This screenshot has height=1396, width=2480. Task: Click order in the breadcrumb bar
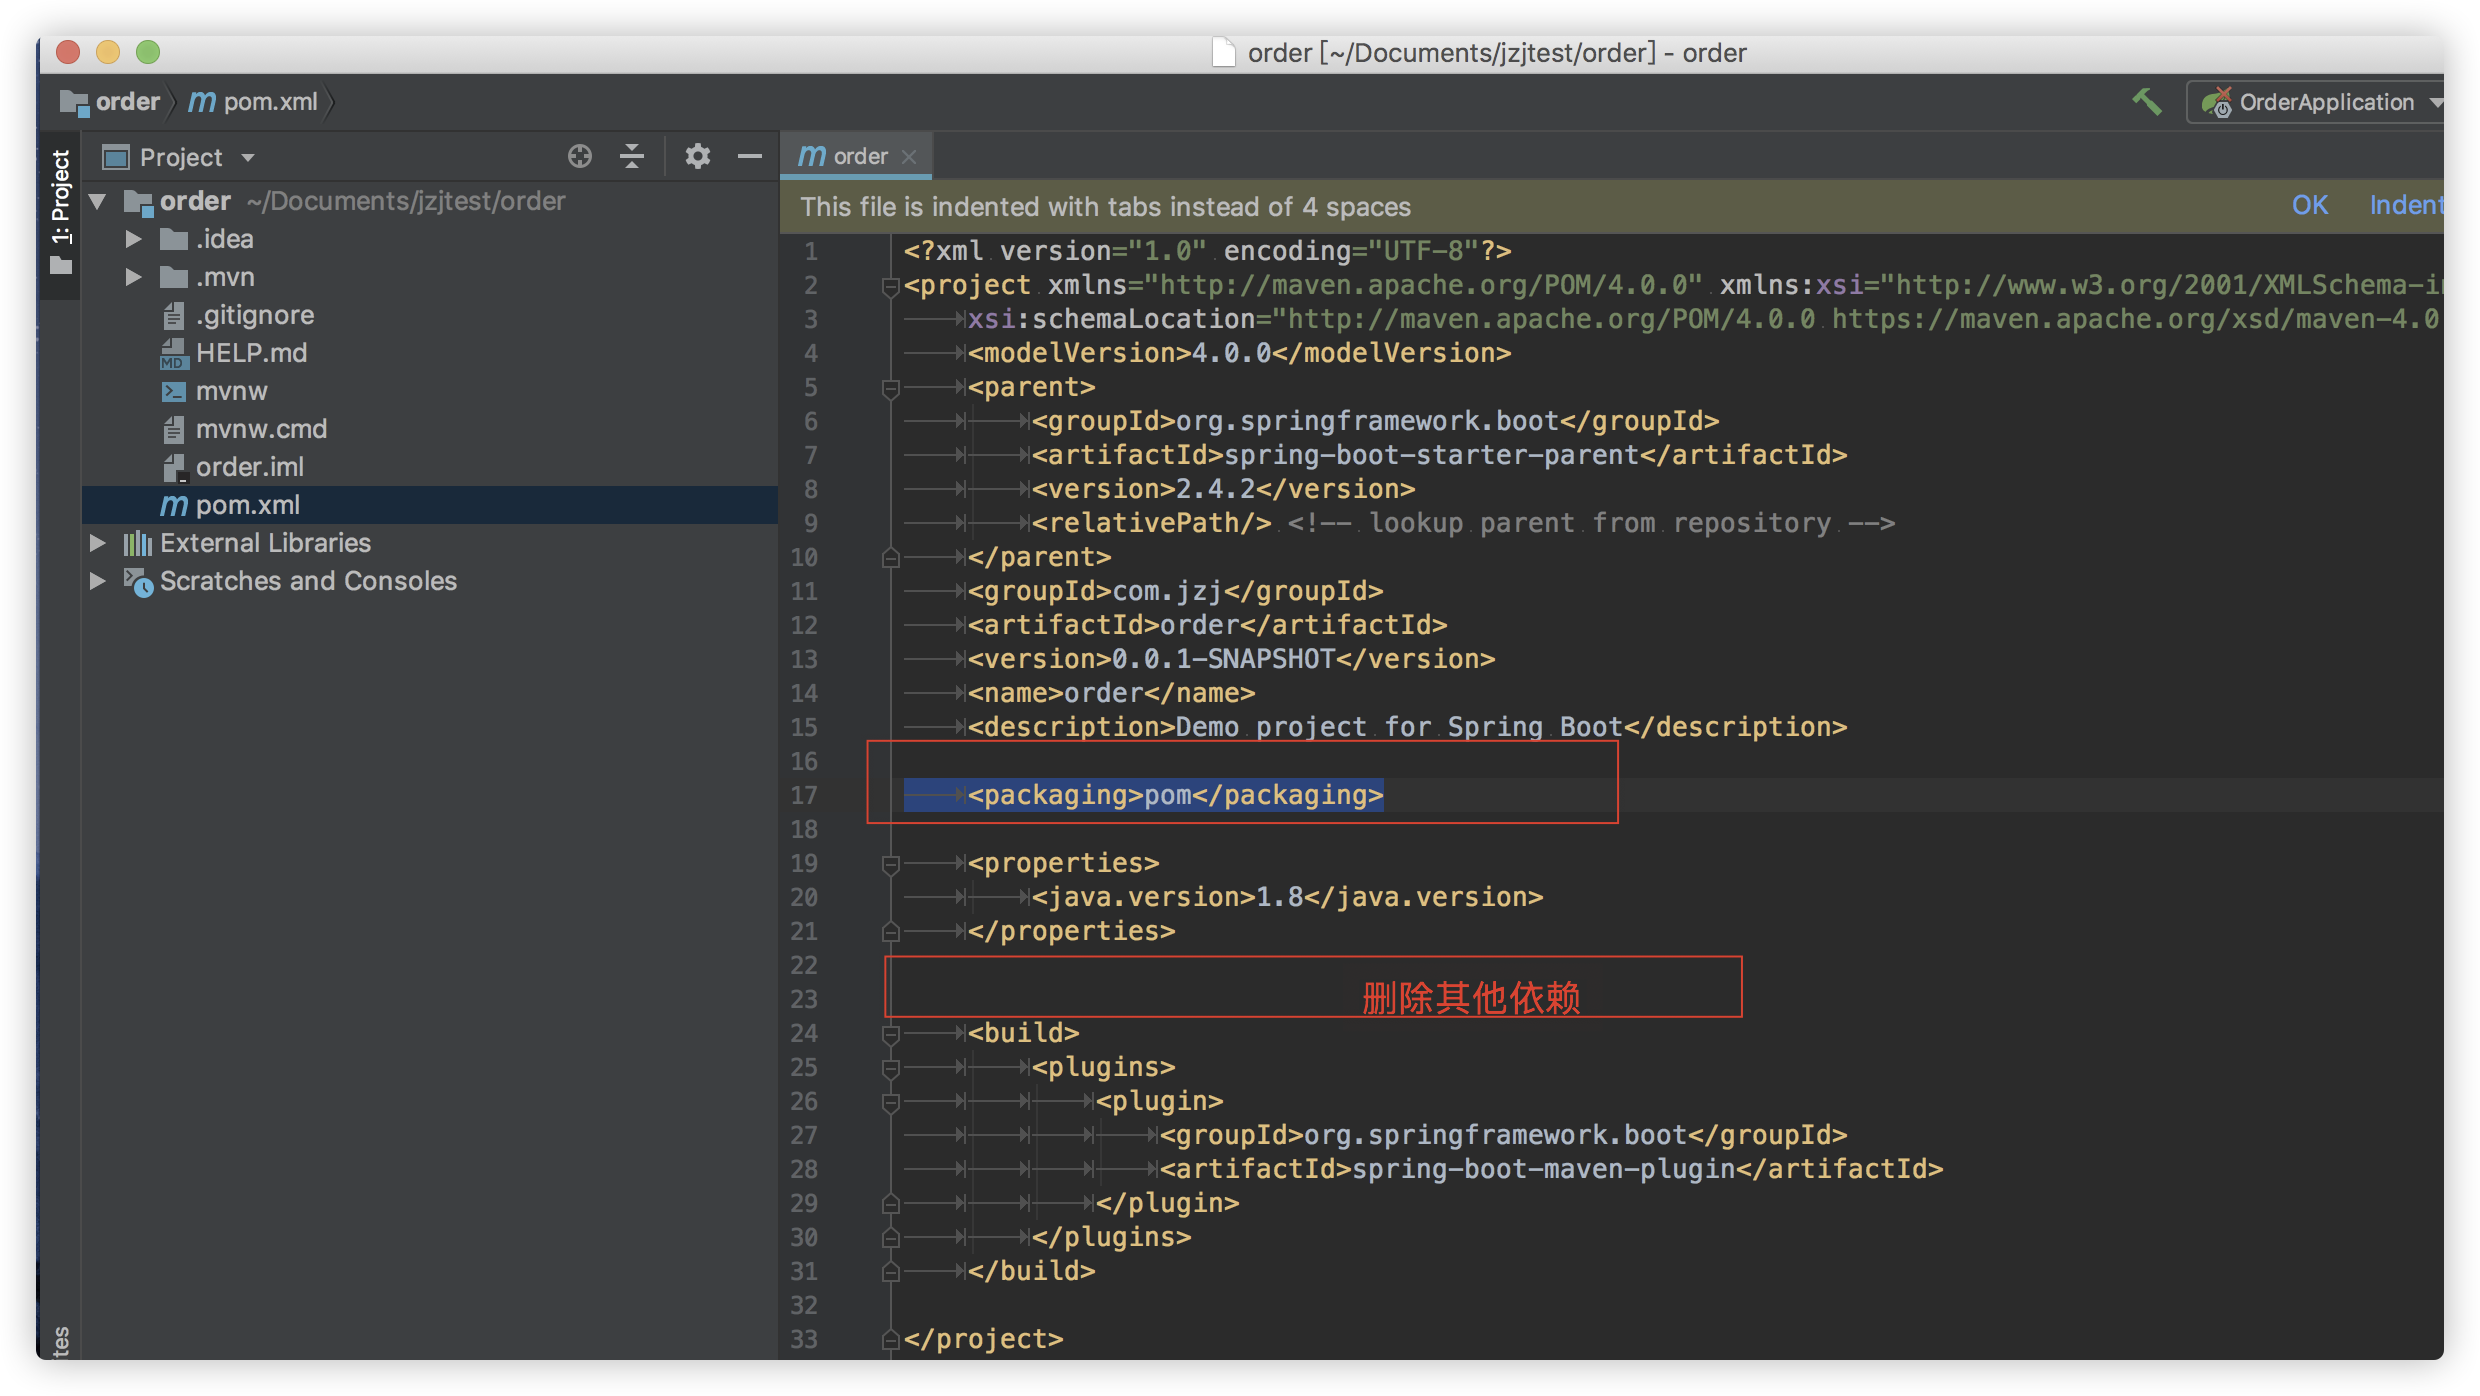128,101
